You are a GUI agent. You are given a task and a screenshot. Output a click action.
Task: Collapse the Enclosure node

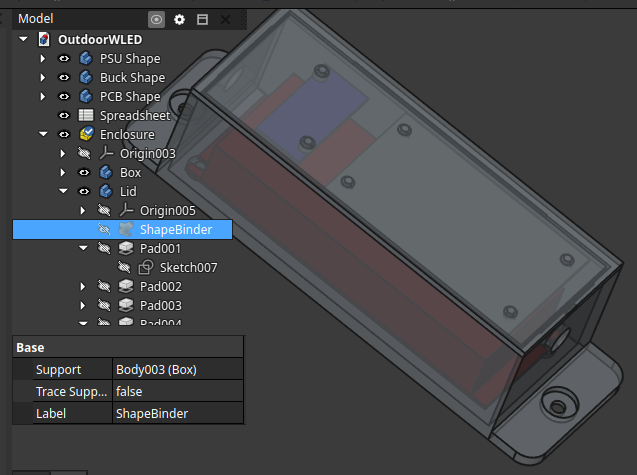point(43,134)
